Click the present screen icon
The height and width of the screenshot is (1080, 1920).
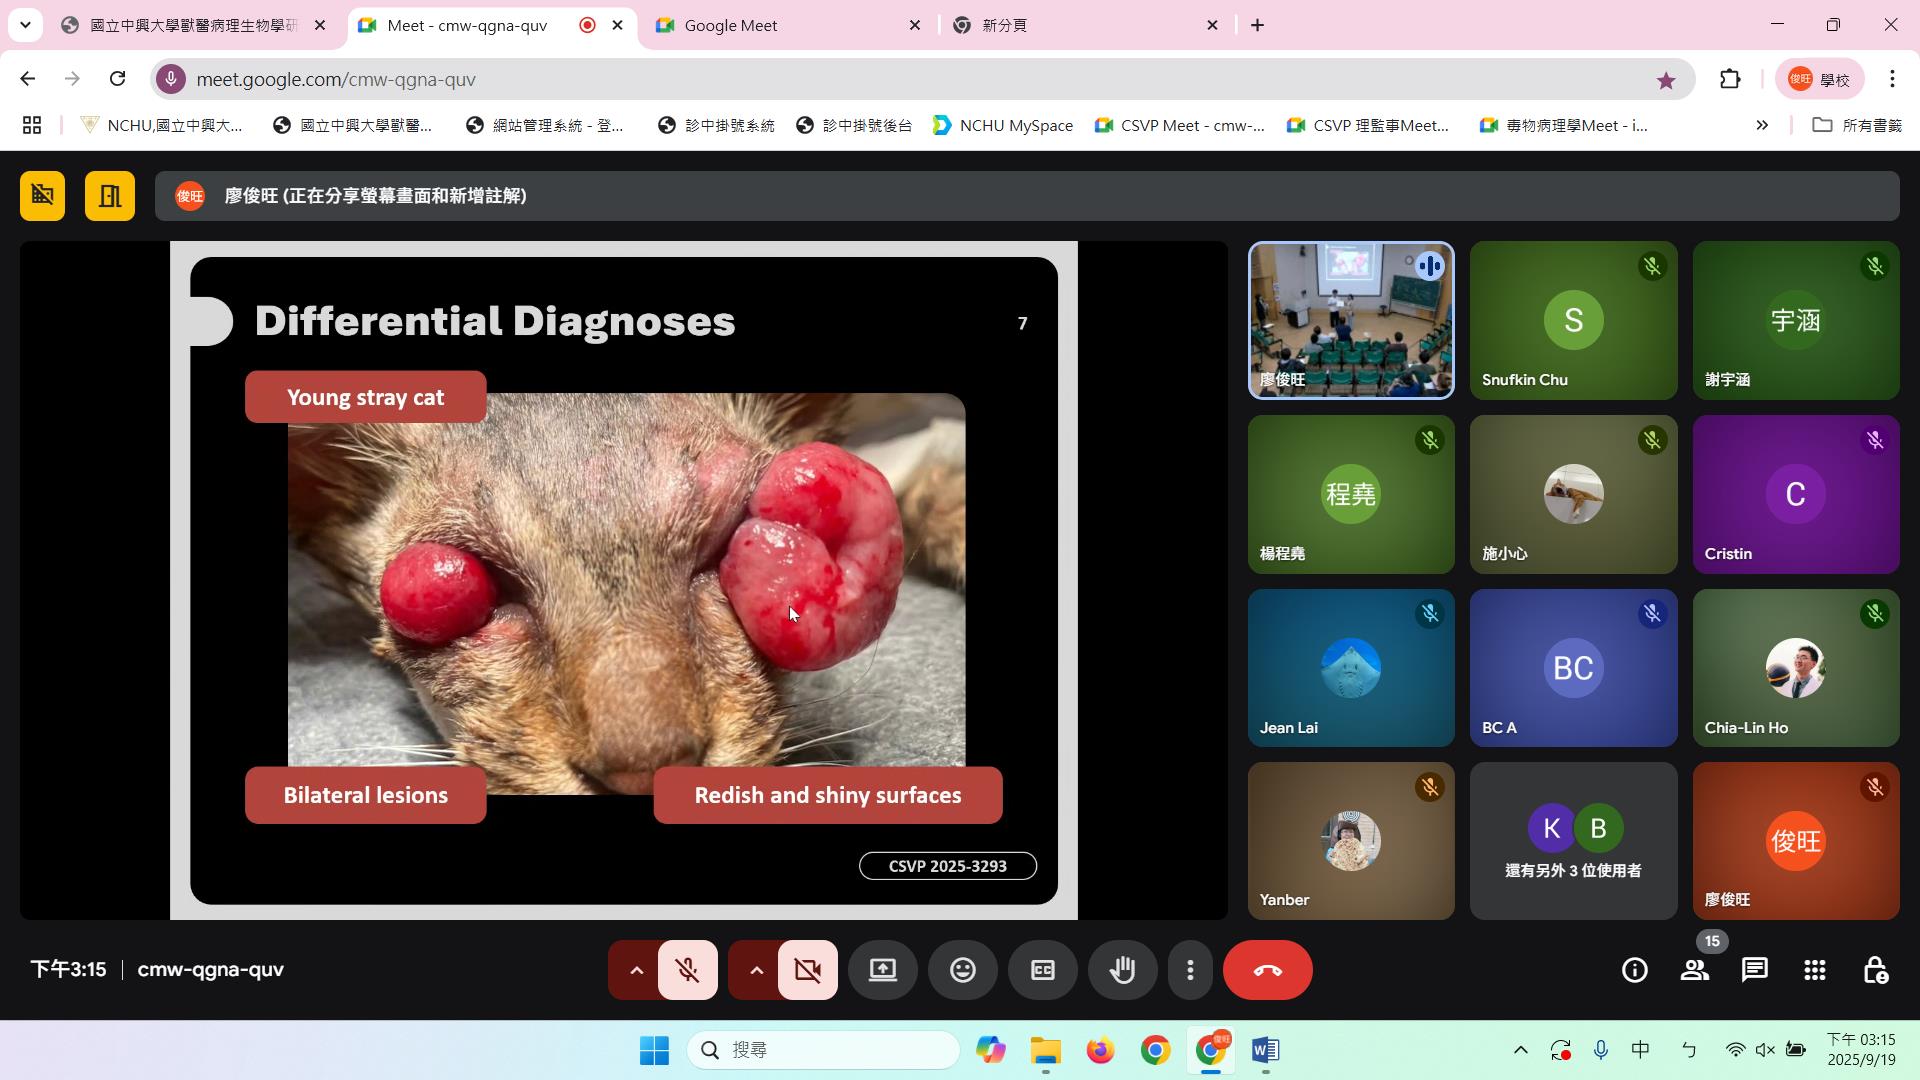click(x=882, y=970)
